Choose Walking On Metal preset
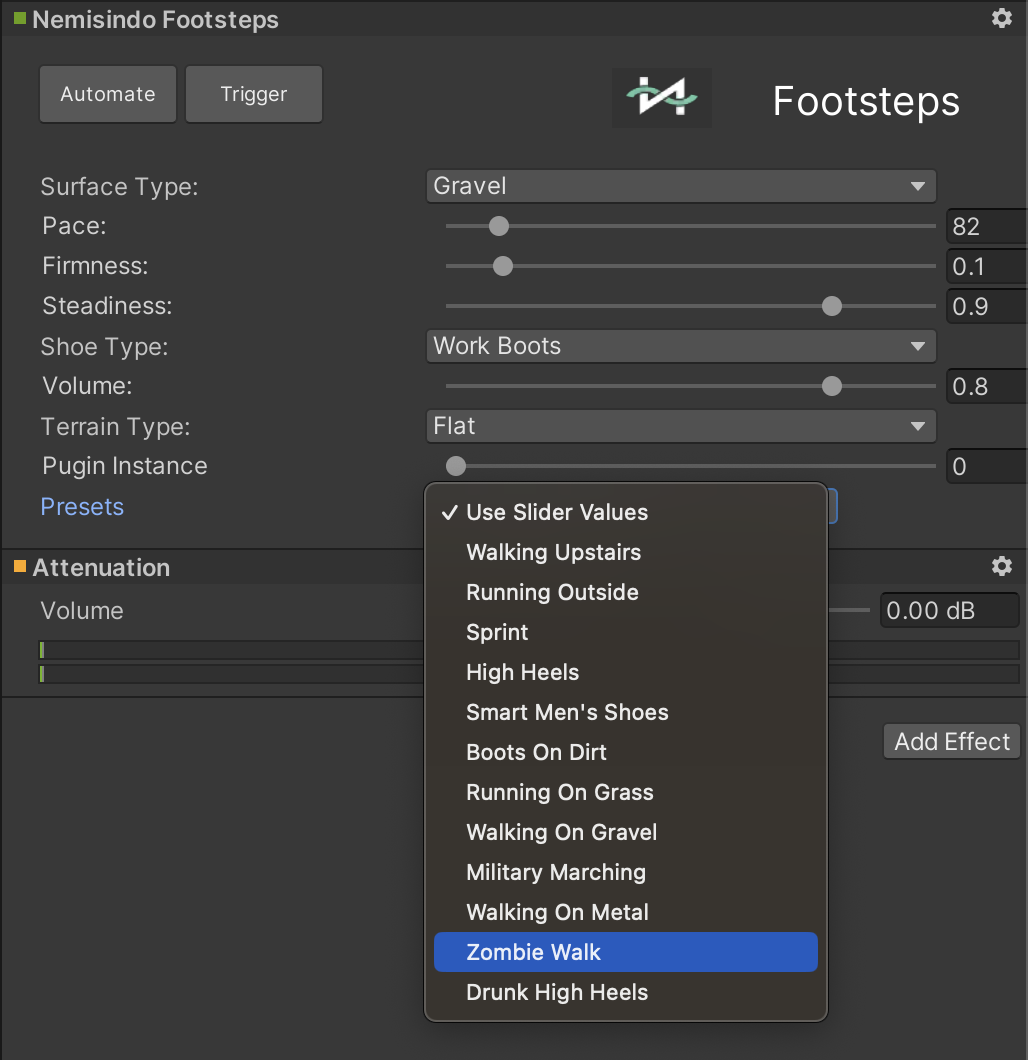The image size is (1028, 1060). coord(625,912)
